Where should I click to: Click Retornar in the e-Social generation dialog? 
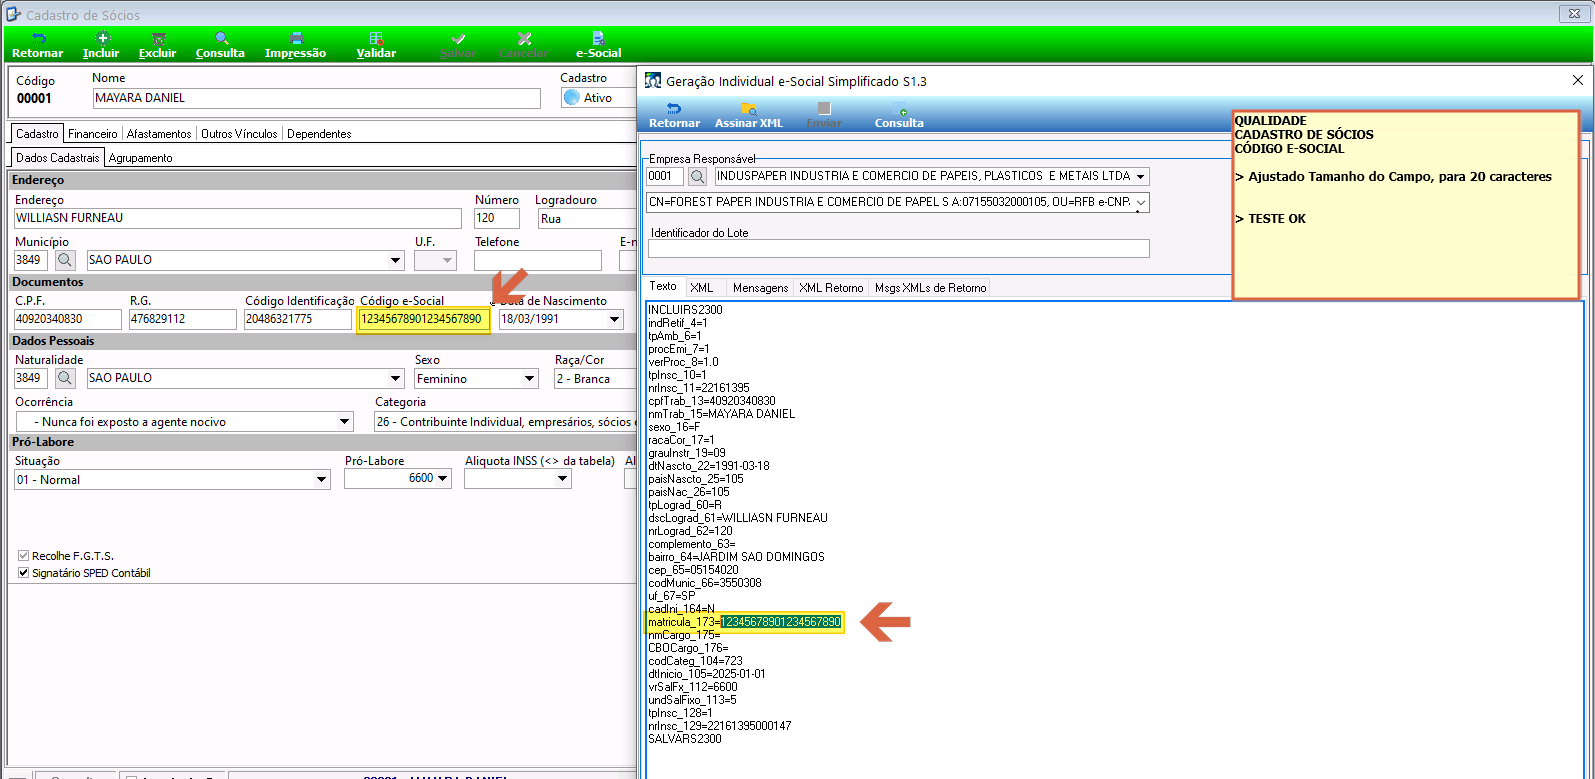[674, 115]
